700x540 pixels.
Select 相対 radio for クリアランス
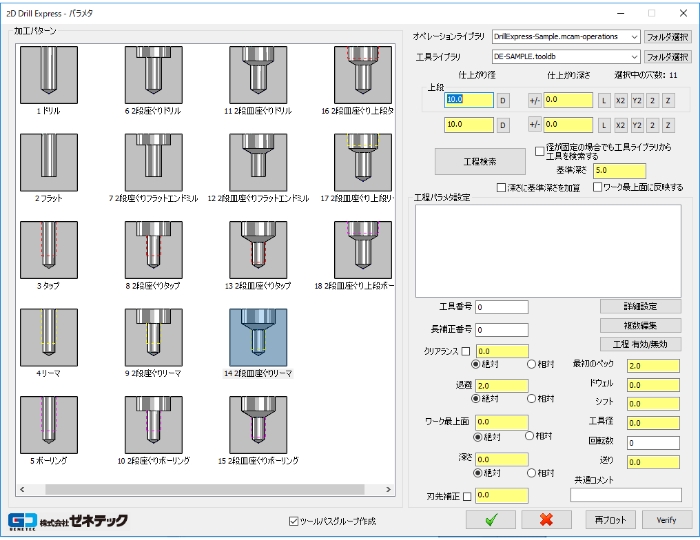(x=531, y=364)
